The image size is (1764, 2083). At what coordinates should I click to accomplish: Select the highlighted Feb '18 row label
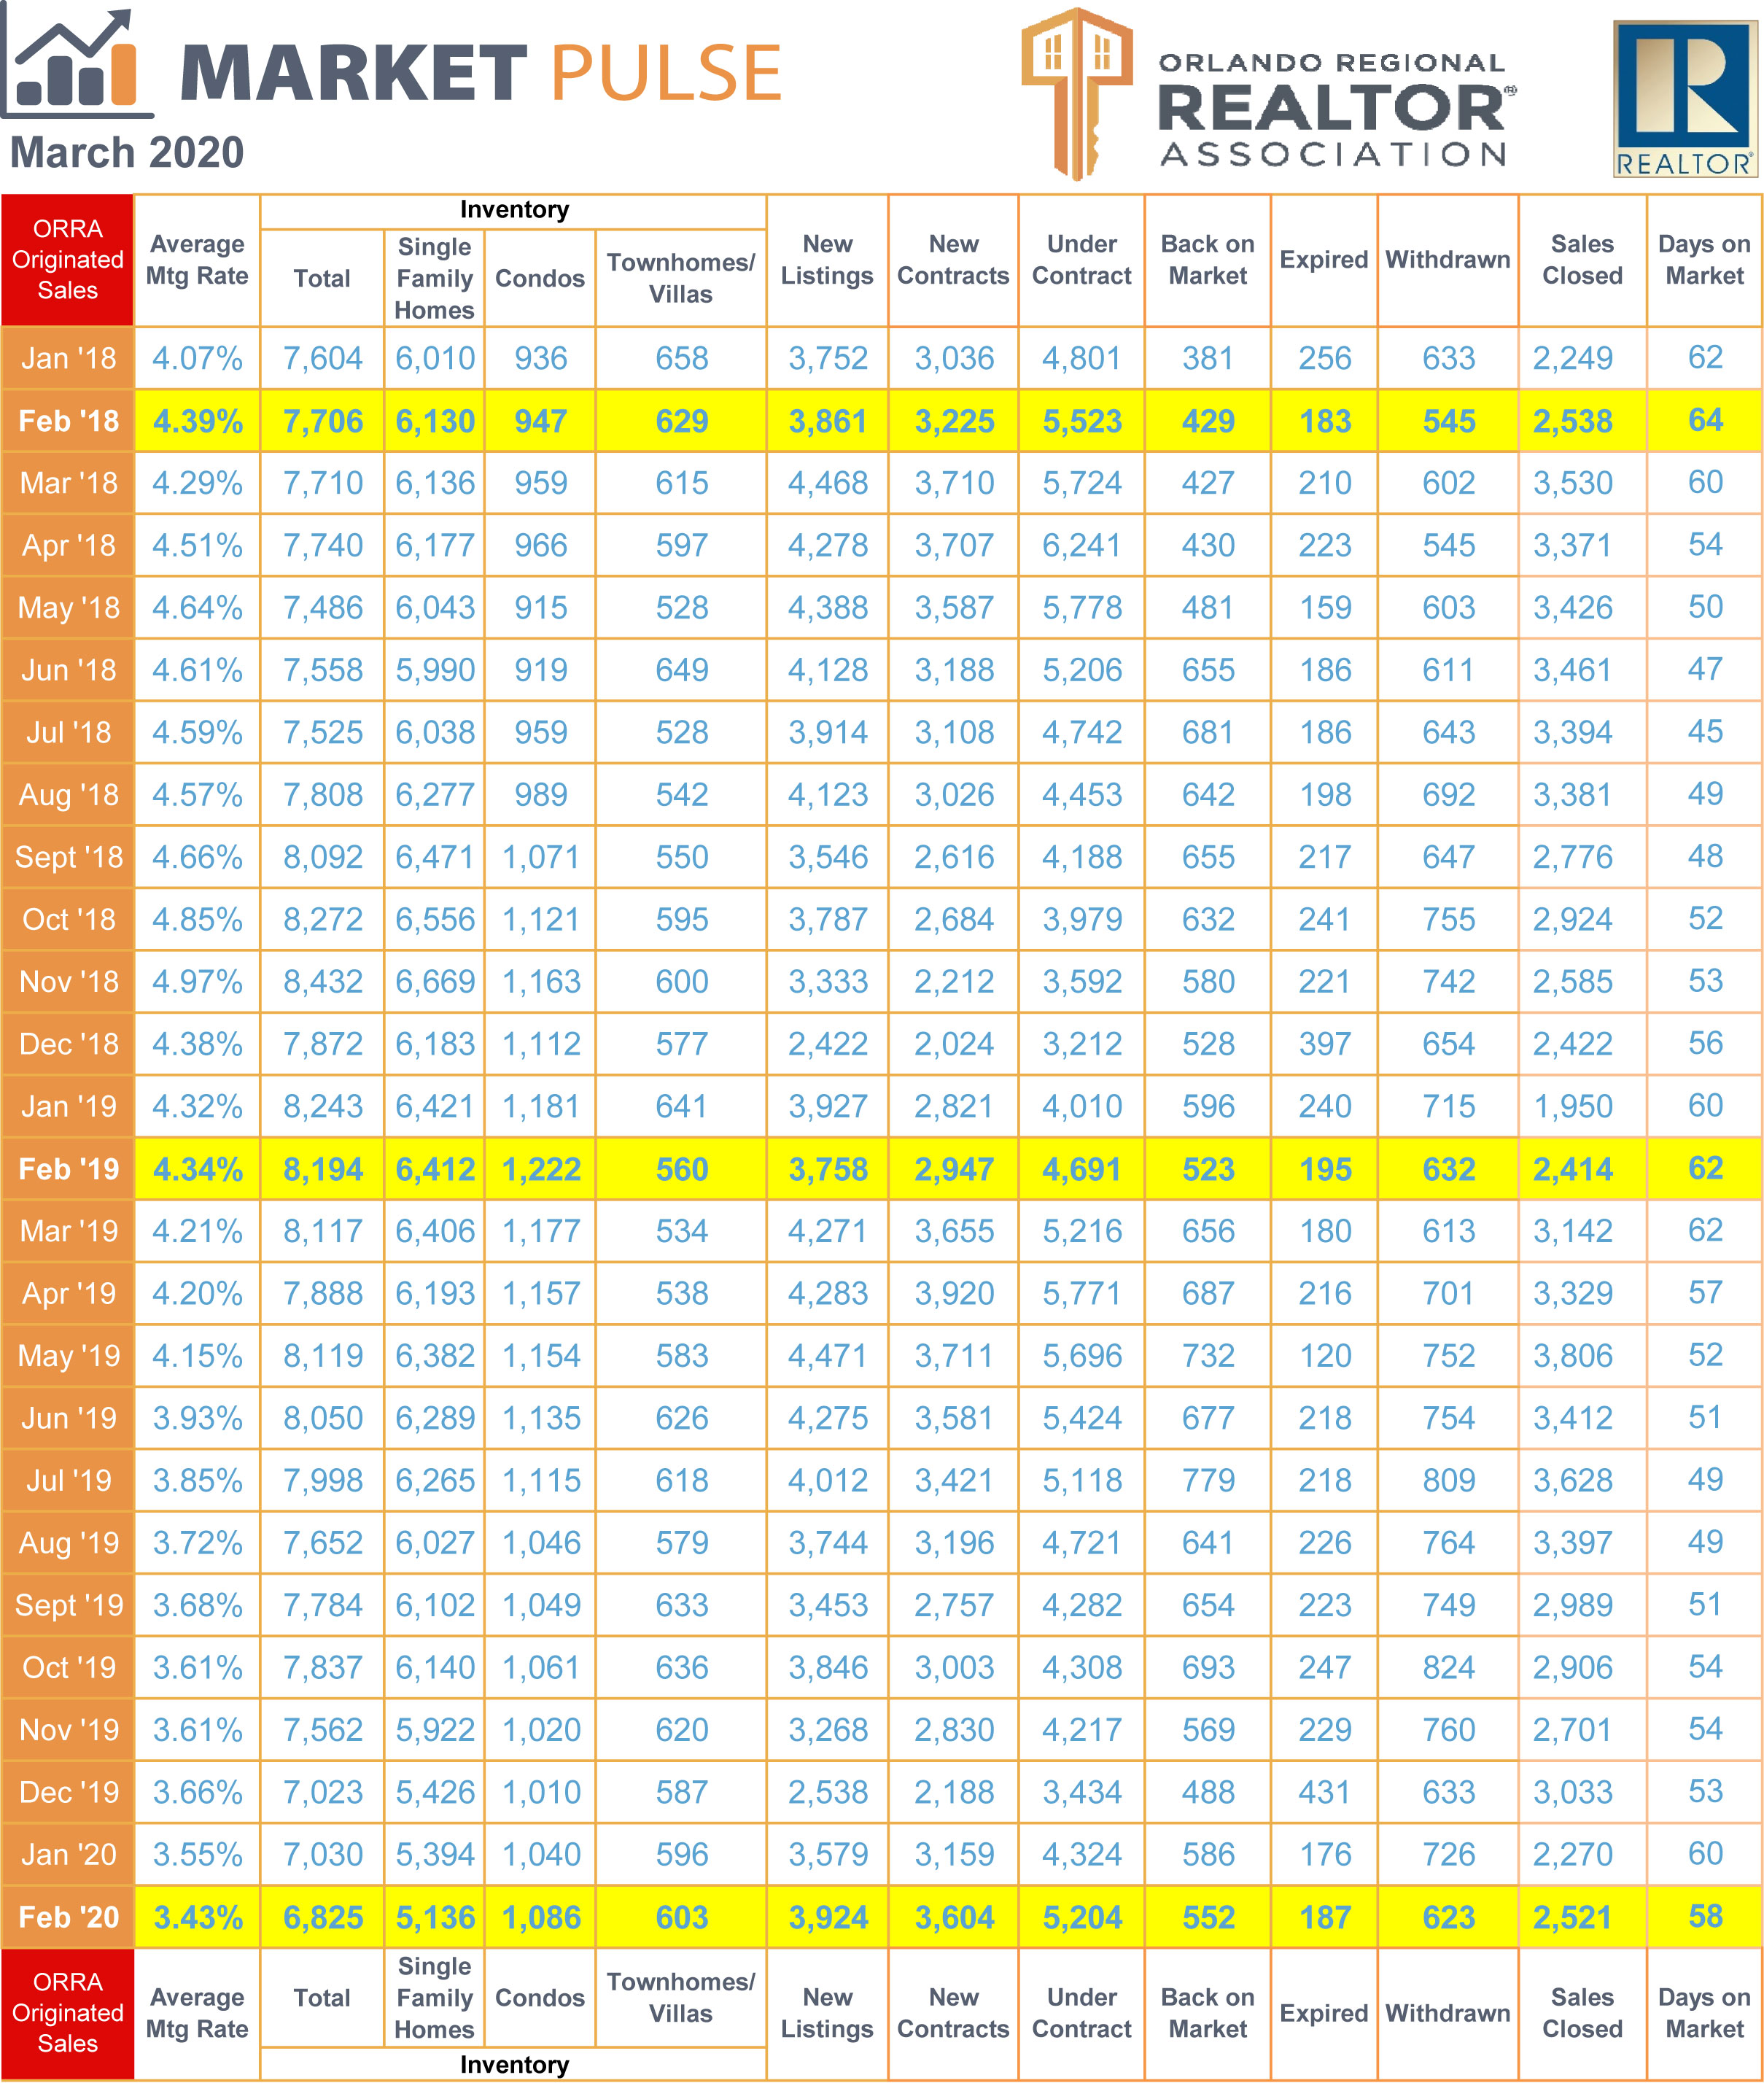coord(68,421)
